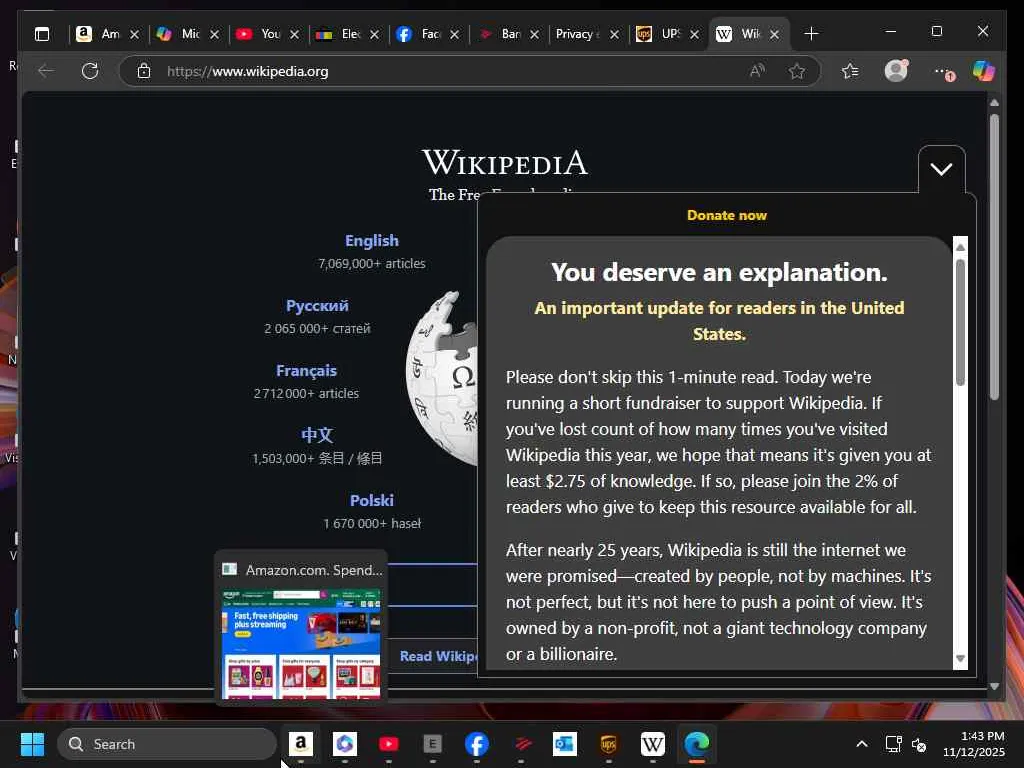The image size is (1024, 768).
Task: Switch to the Facebook browser tab
Action: tap(428, 34)
